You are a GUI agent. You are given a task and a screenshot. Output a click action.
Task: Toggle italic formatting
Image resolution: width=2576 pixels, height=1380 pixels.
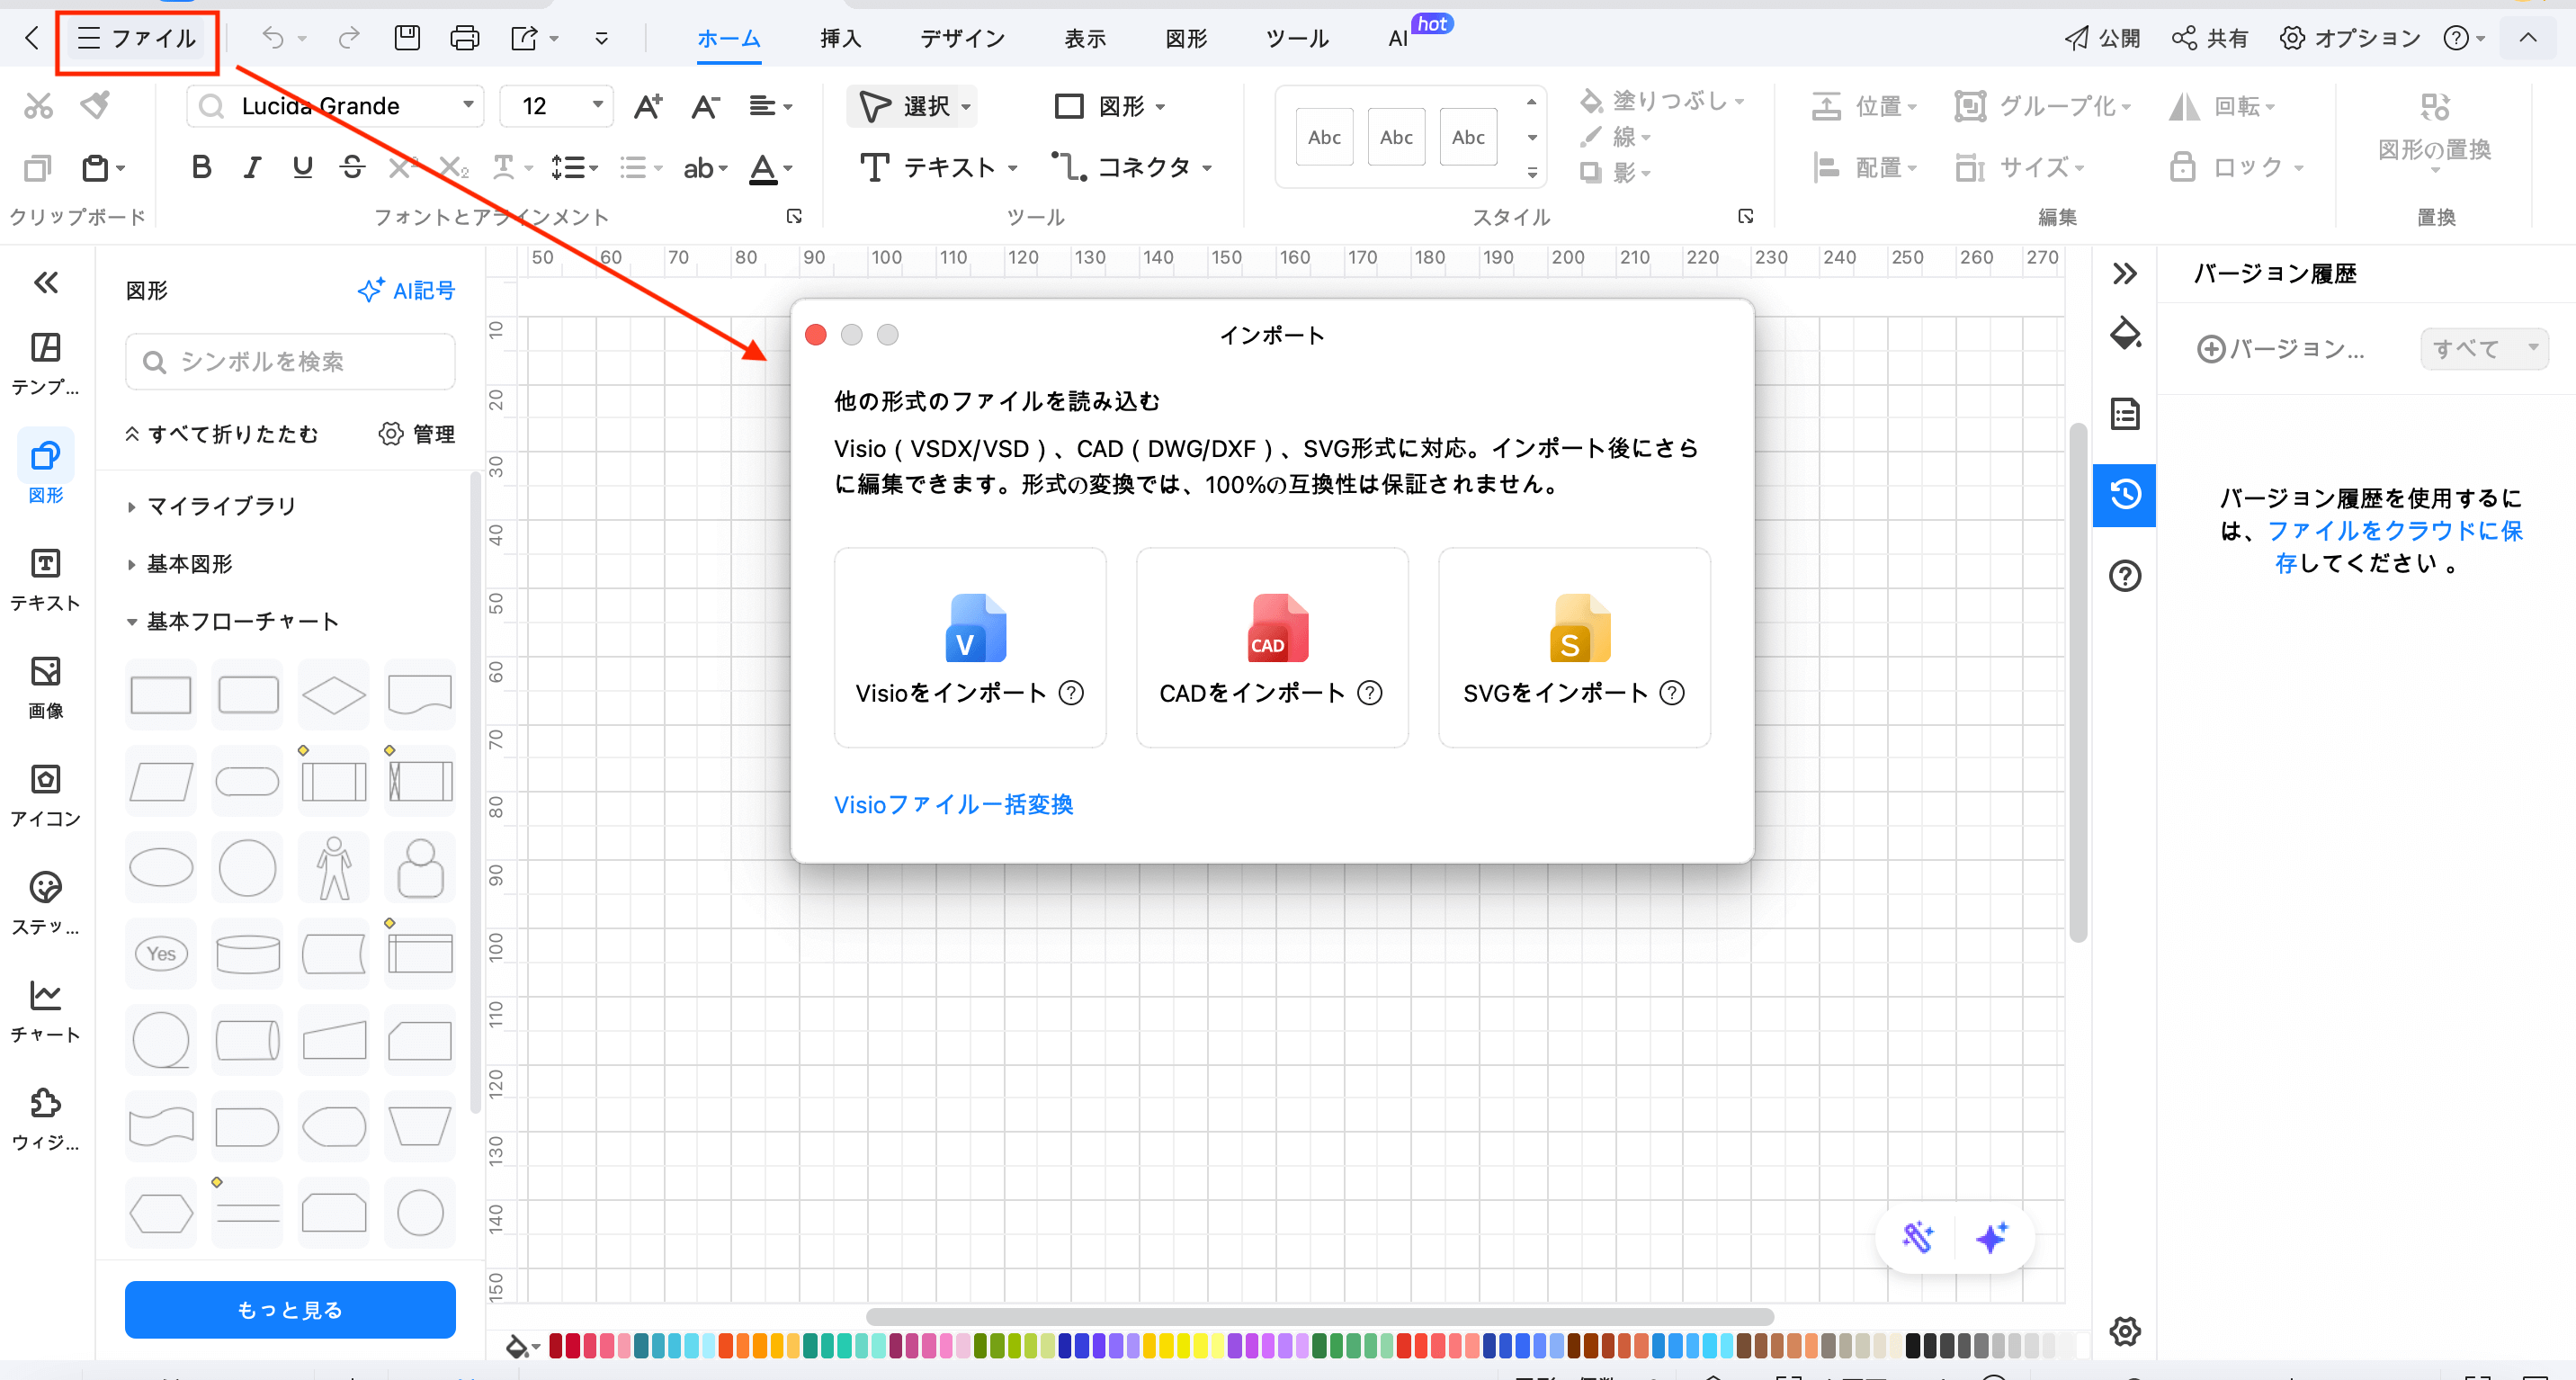click(252, 167)
